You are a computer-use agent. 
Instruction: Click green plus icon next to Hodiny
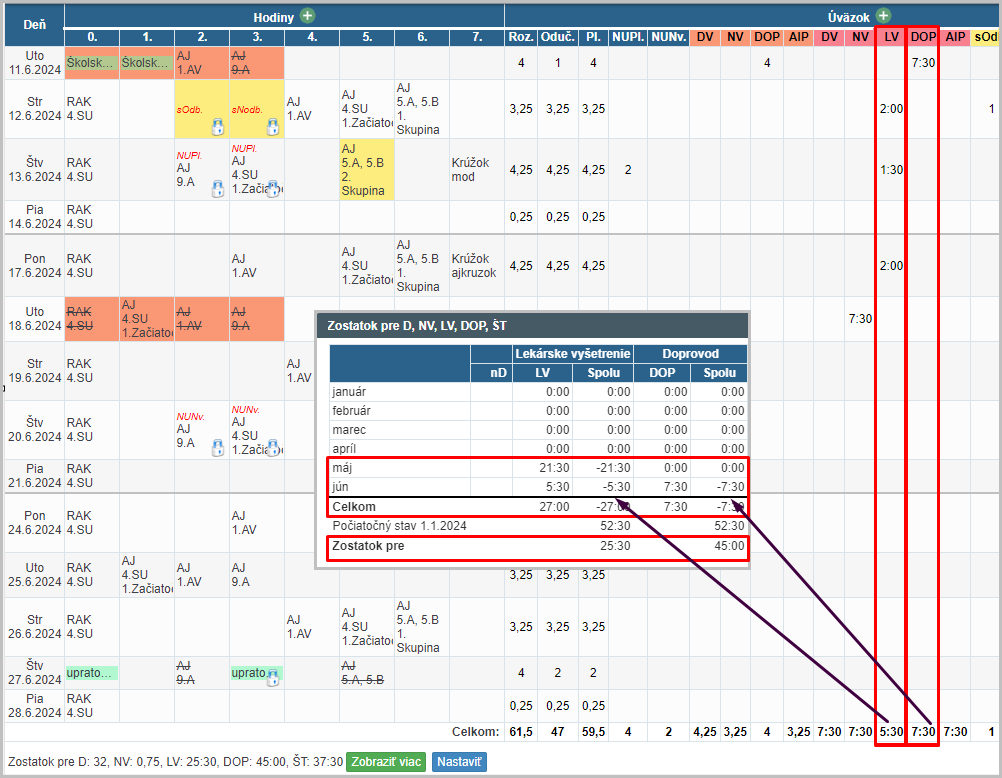[x=308, y=16]
